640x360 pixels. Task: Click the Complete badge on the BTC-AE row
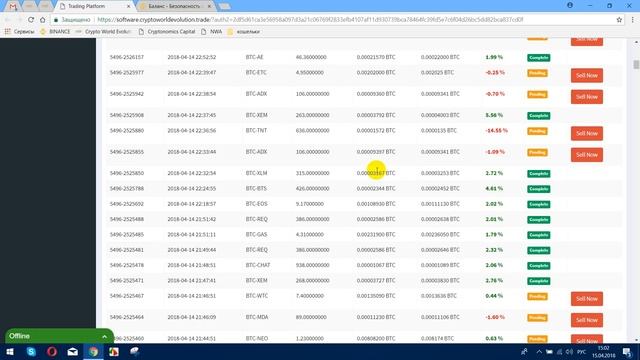(538, 58)
